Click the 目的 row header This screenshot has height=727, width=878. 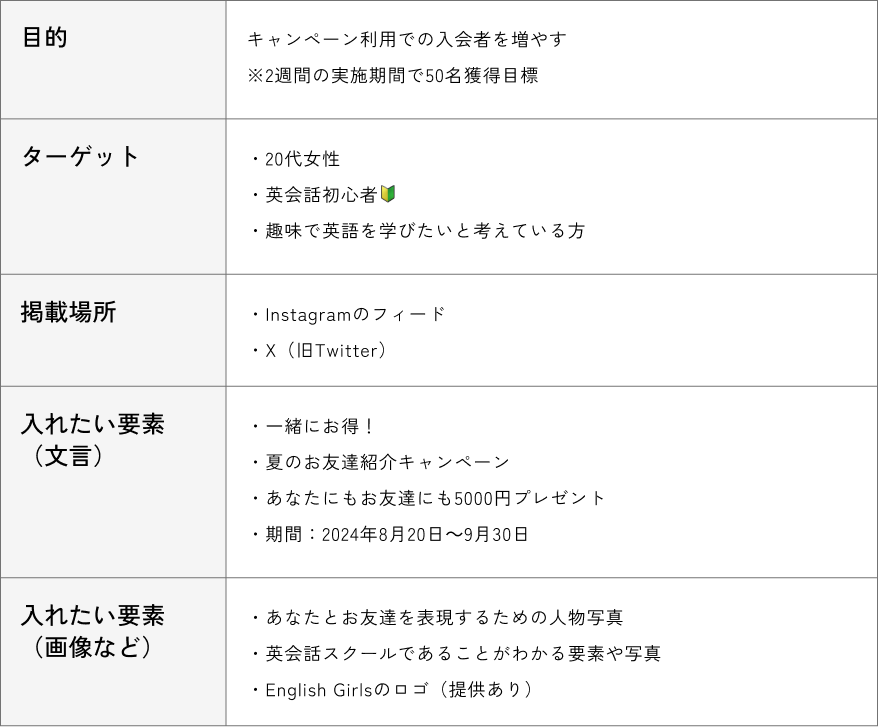click(x=45, y=38)
